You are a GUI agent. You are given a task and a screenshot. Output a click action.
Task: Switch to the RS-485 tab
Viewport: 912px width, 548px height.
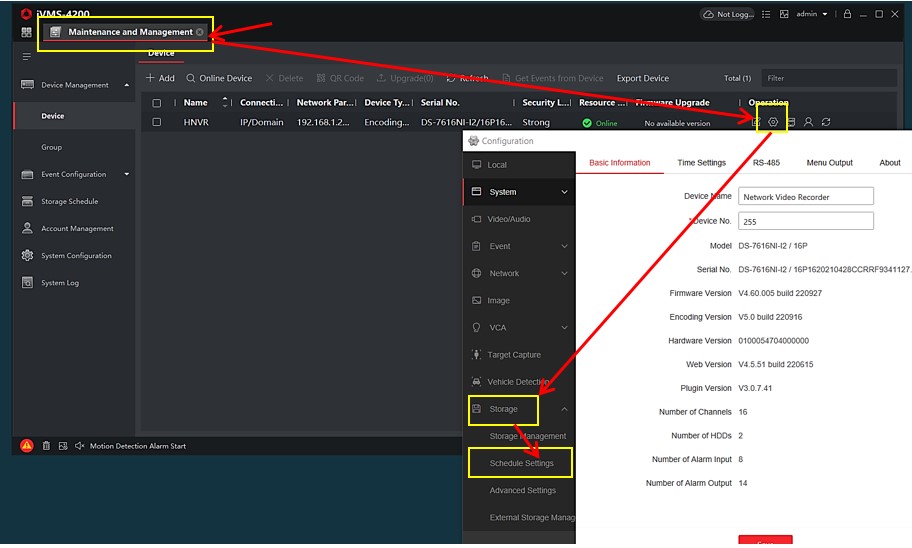click(766, 163)
